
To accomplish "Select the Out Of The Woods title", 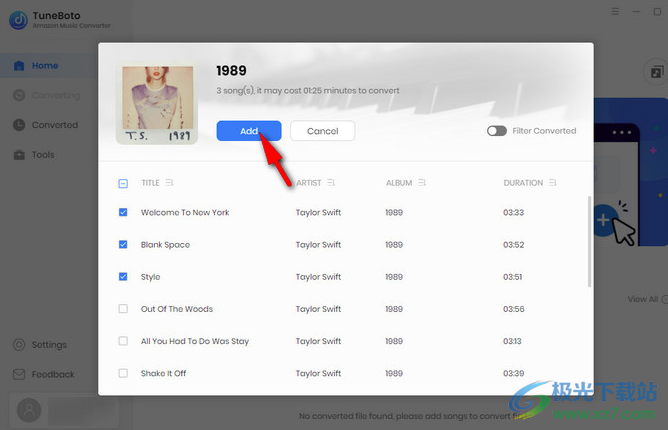I will point(177,309).
